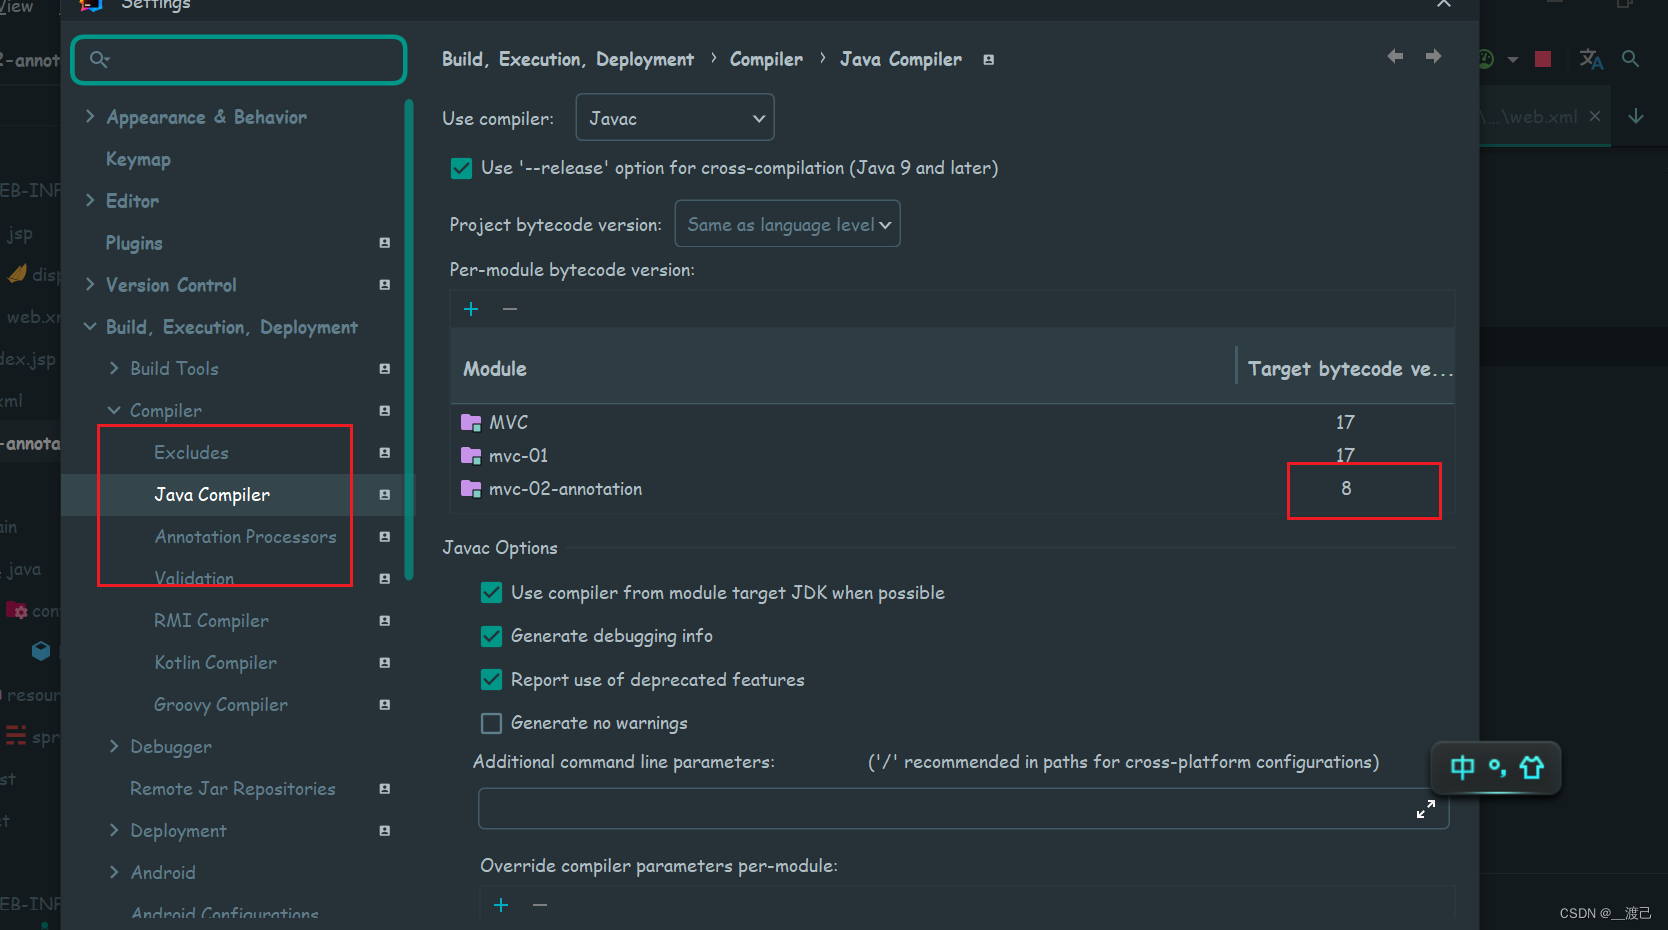Image resolution: width=1668 pixels, height=930 pixels.
Task: Open the Use compiler Javac dropdown
Action: pyautogui.click(x=675, y=118)
